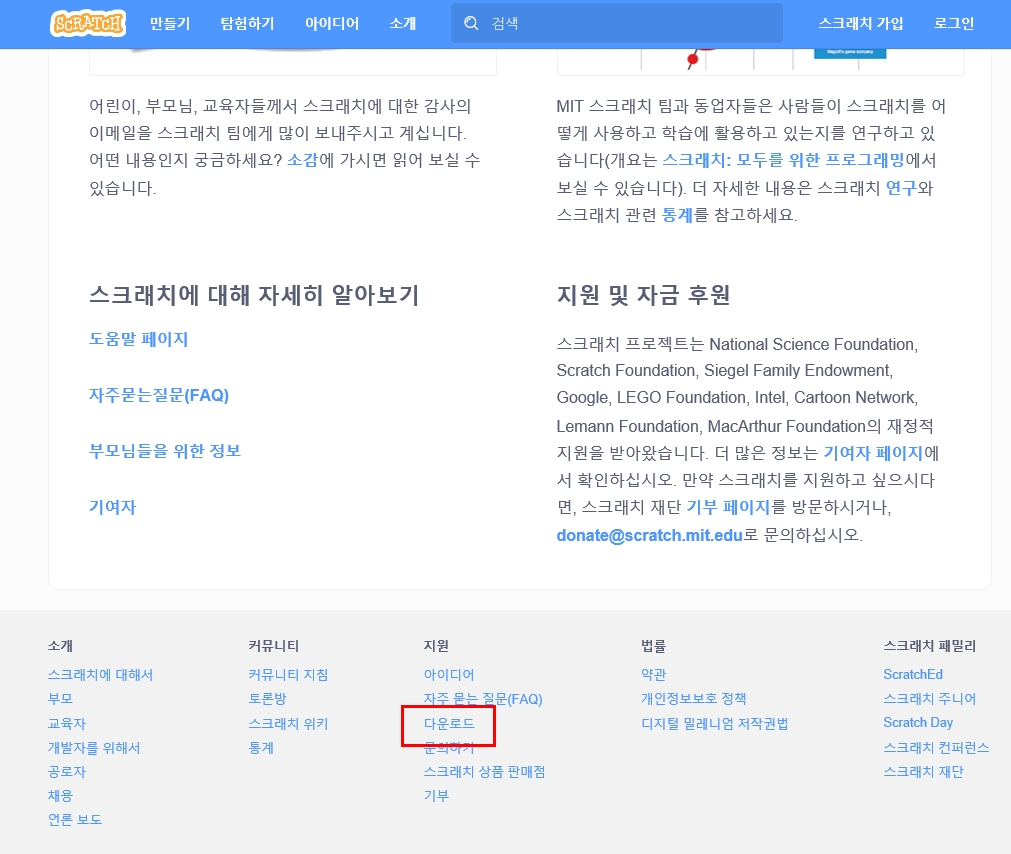
Task: Open footer link 공로자
Action: 66,772
